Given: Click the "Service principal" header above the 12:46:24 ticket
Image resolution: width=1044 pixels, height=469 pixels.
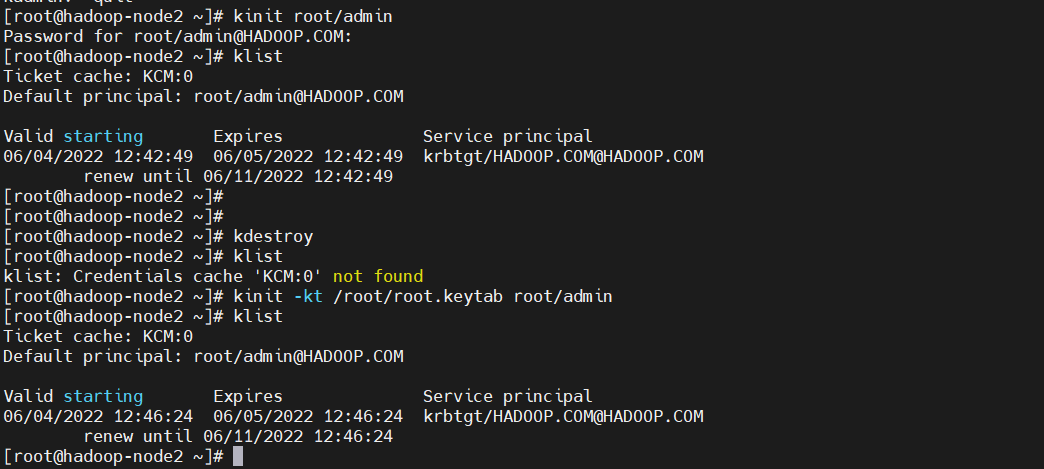Looking at the screenshot, I should coord(507,396).
